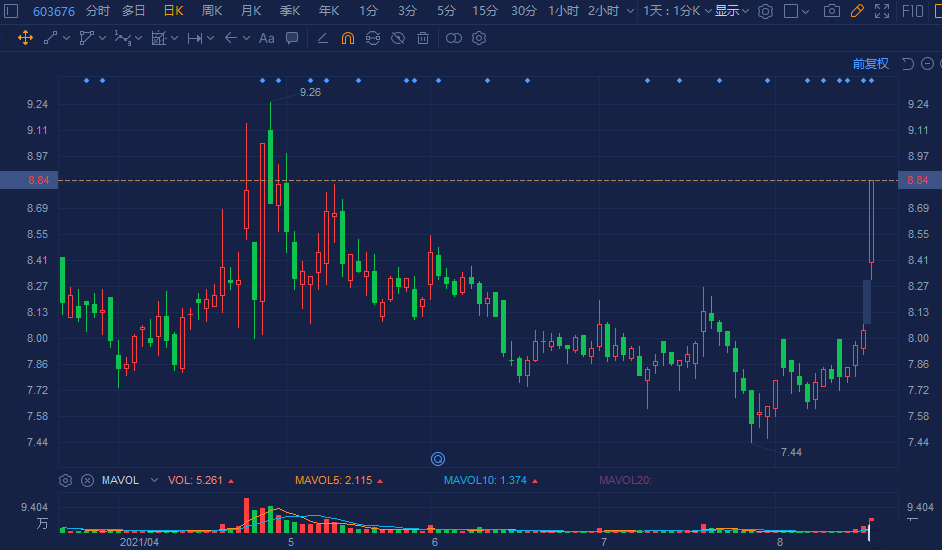Screen dimensions: 942x550
Task: Open the 1天:1分K dropdown
Action: pos(677,11)
